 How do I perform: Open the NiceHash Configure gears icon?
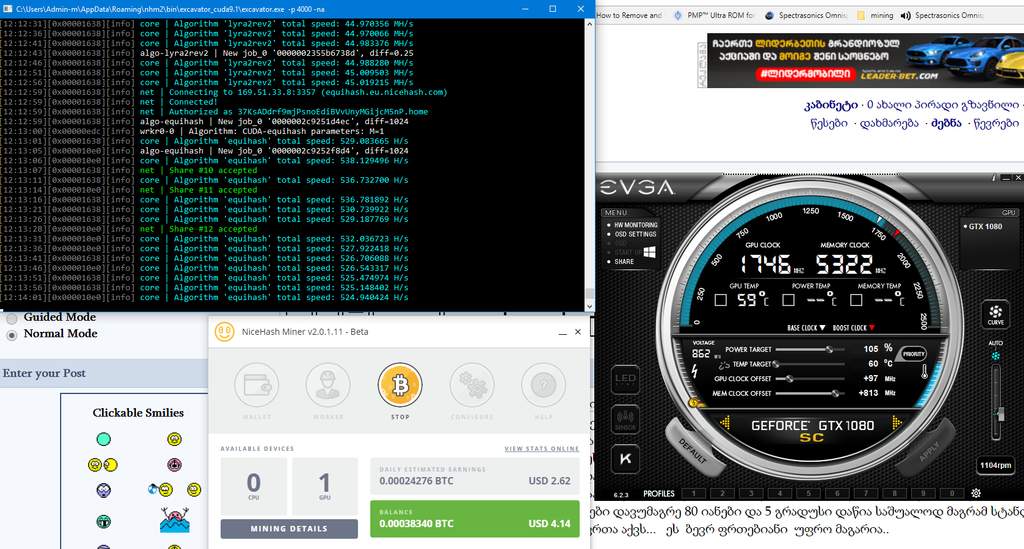pos(472,385)
